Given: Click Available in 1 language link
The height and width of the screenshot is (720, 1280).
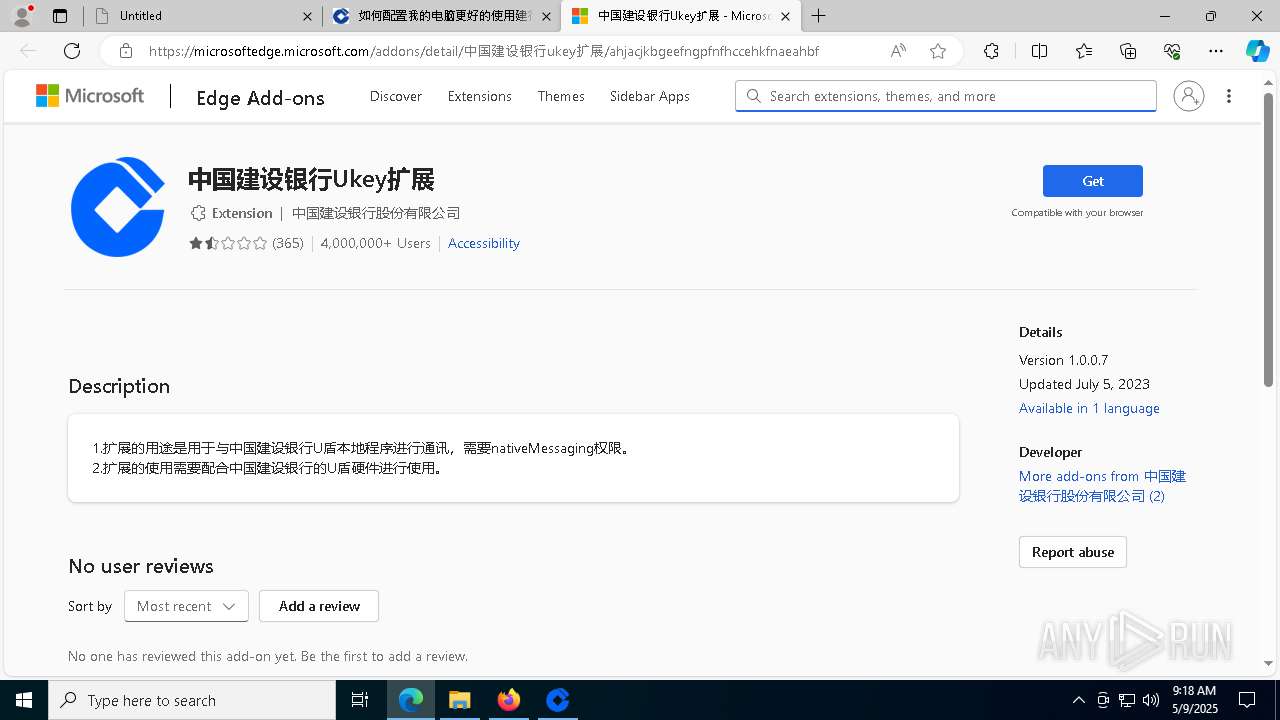Looking at the screenshot, I should 1089,408.
